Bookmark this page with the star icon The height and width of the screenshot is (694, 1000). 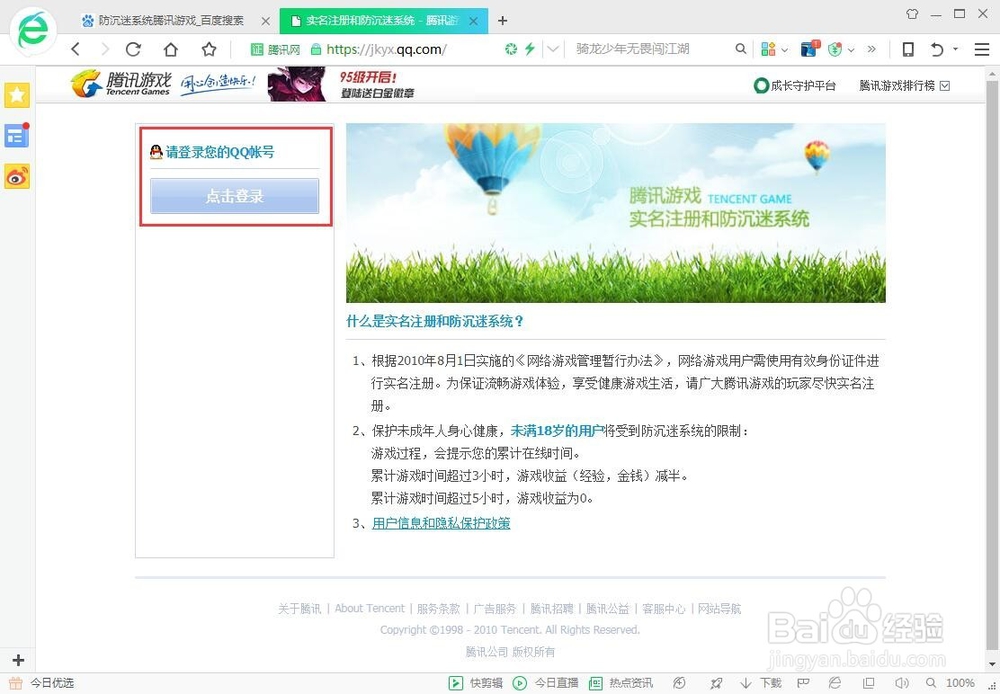[x=209, y=49]
